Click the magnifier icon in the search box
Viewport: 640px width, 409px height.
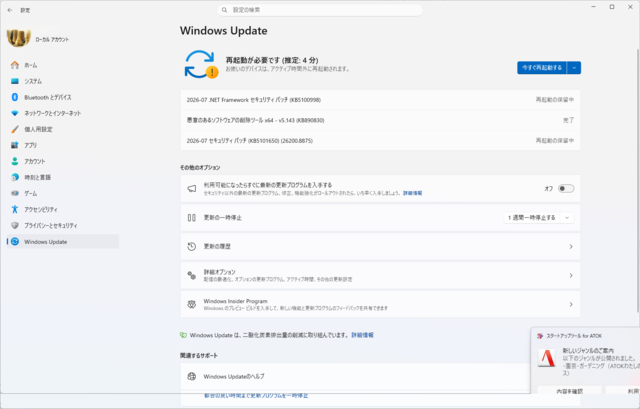[224, 10]
